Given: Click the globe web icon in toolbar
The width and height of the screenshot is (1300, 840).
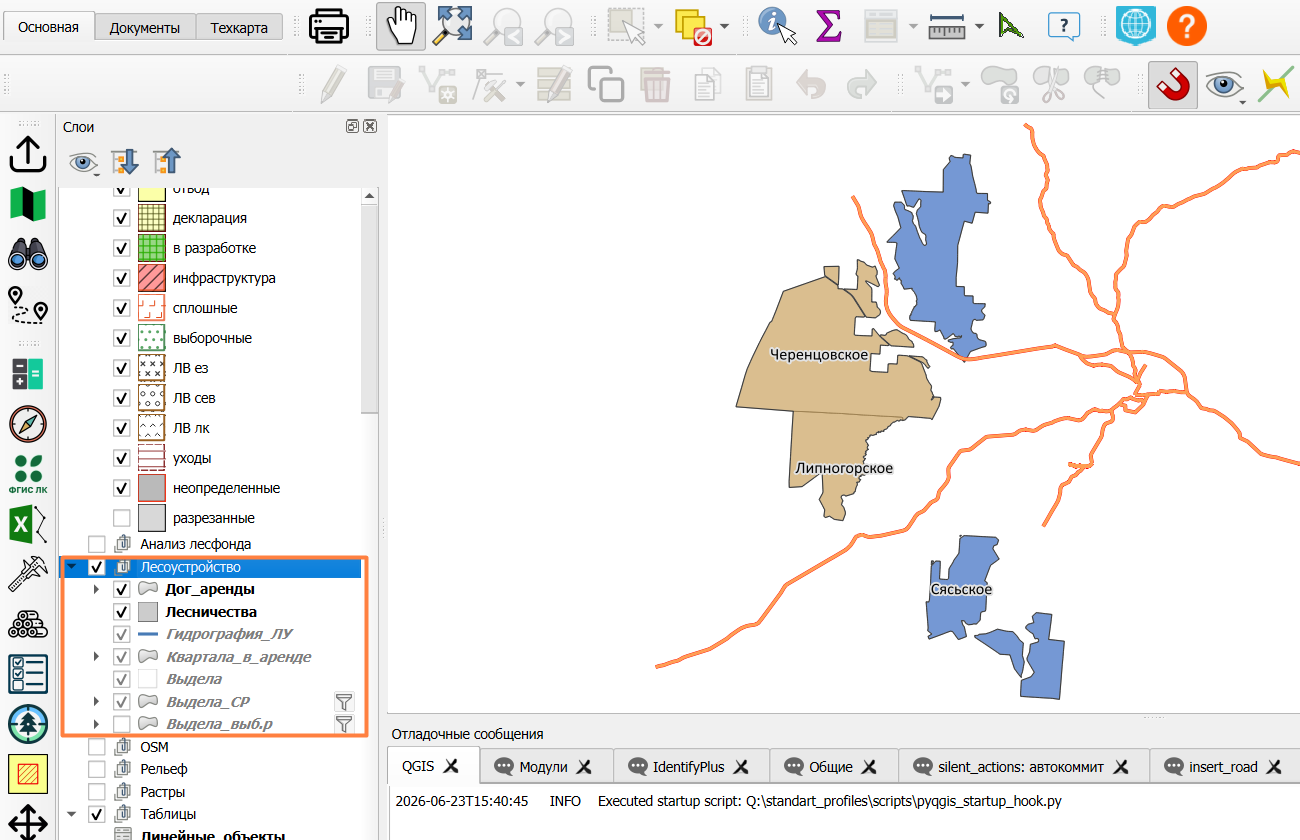Looking at the screenshot, I should click(1136, 26).
